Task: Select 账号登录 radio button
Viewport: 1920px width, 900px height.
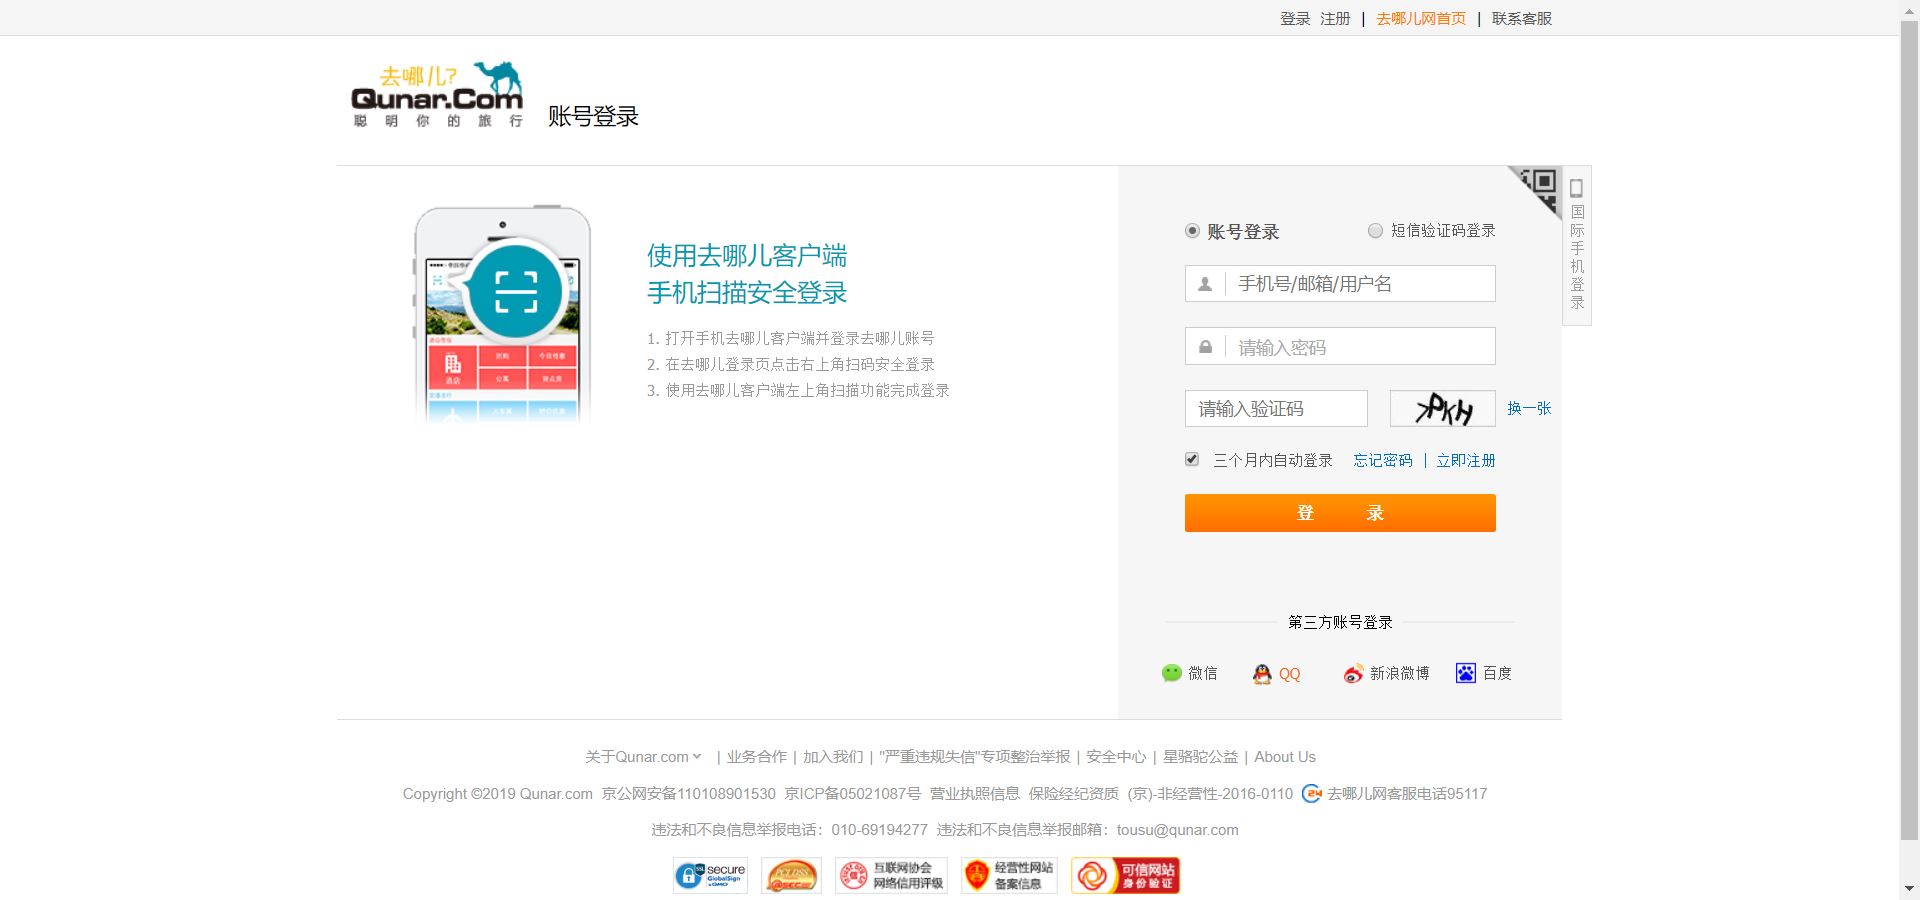Action: pyautogui.click(x=1192, y=231)
